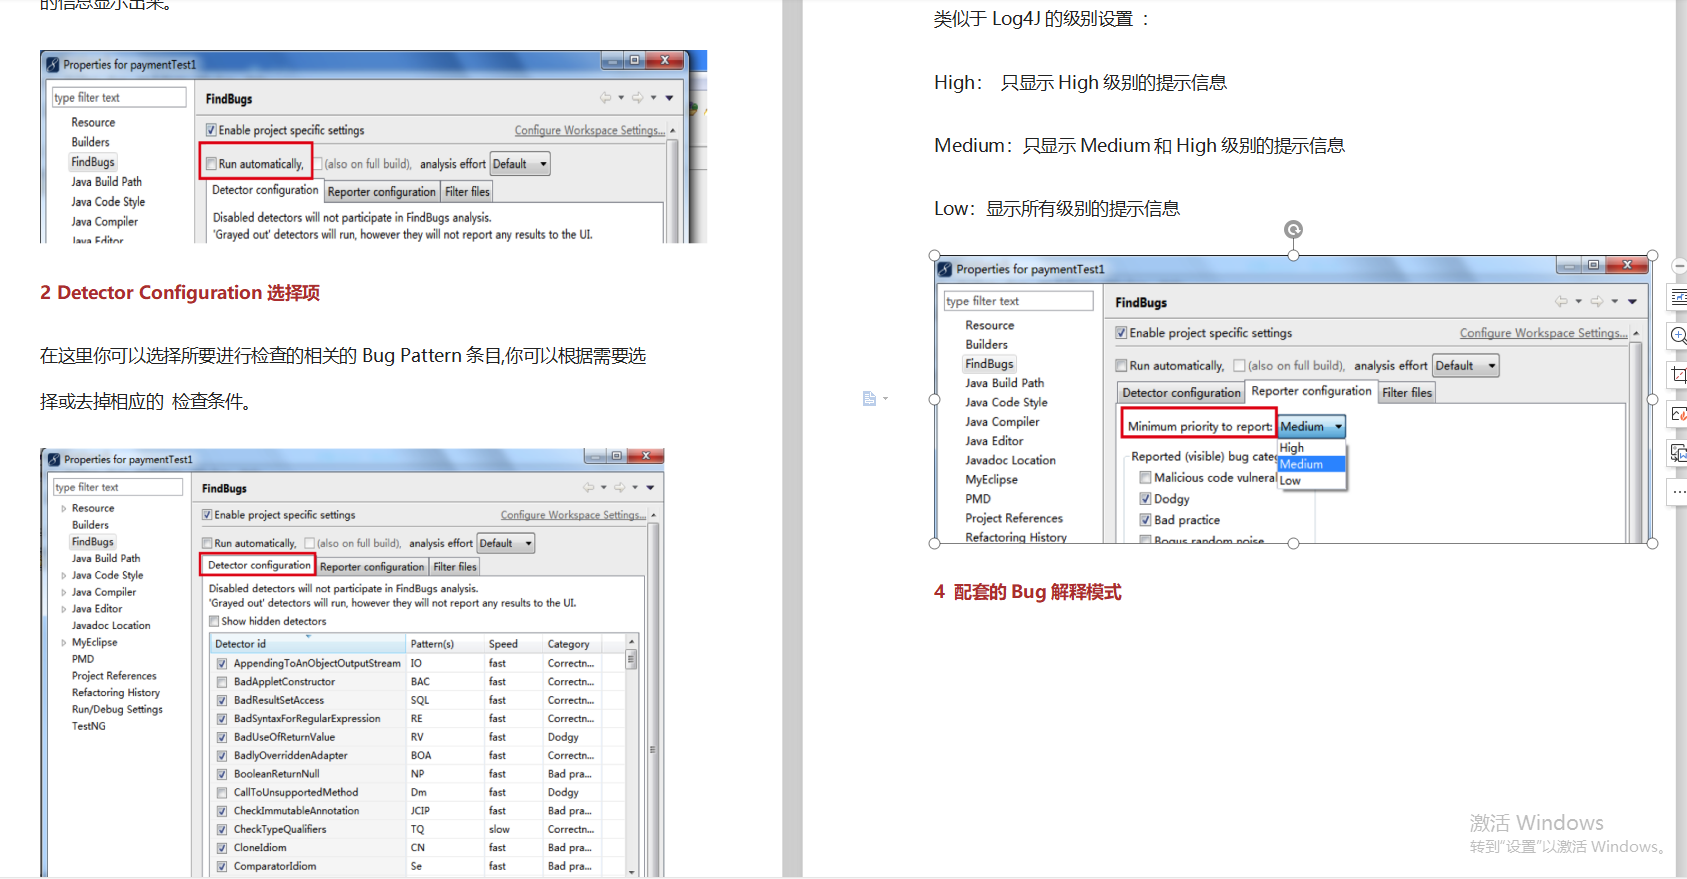Click the dark view-menu triangle in the detector-list picture header
Image resolution: width=1687 pixels, height=879 pixels.
[650, 488]
